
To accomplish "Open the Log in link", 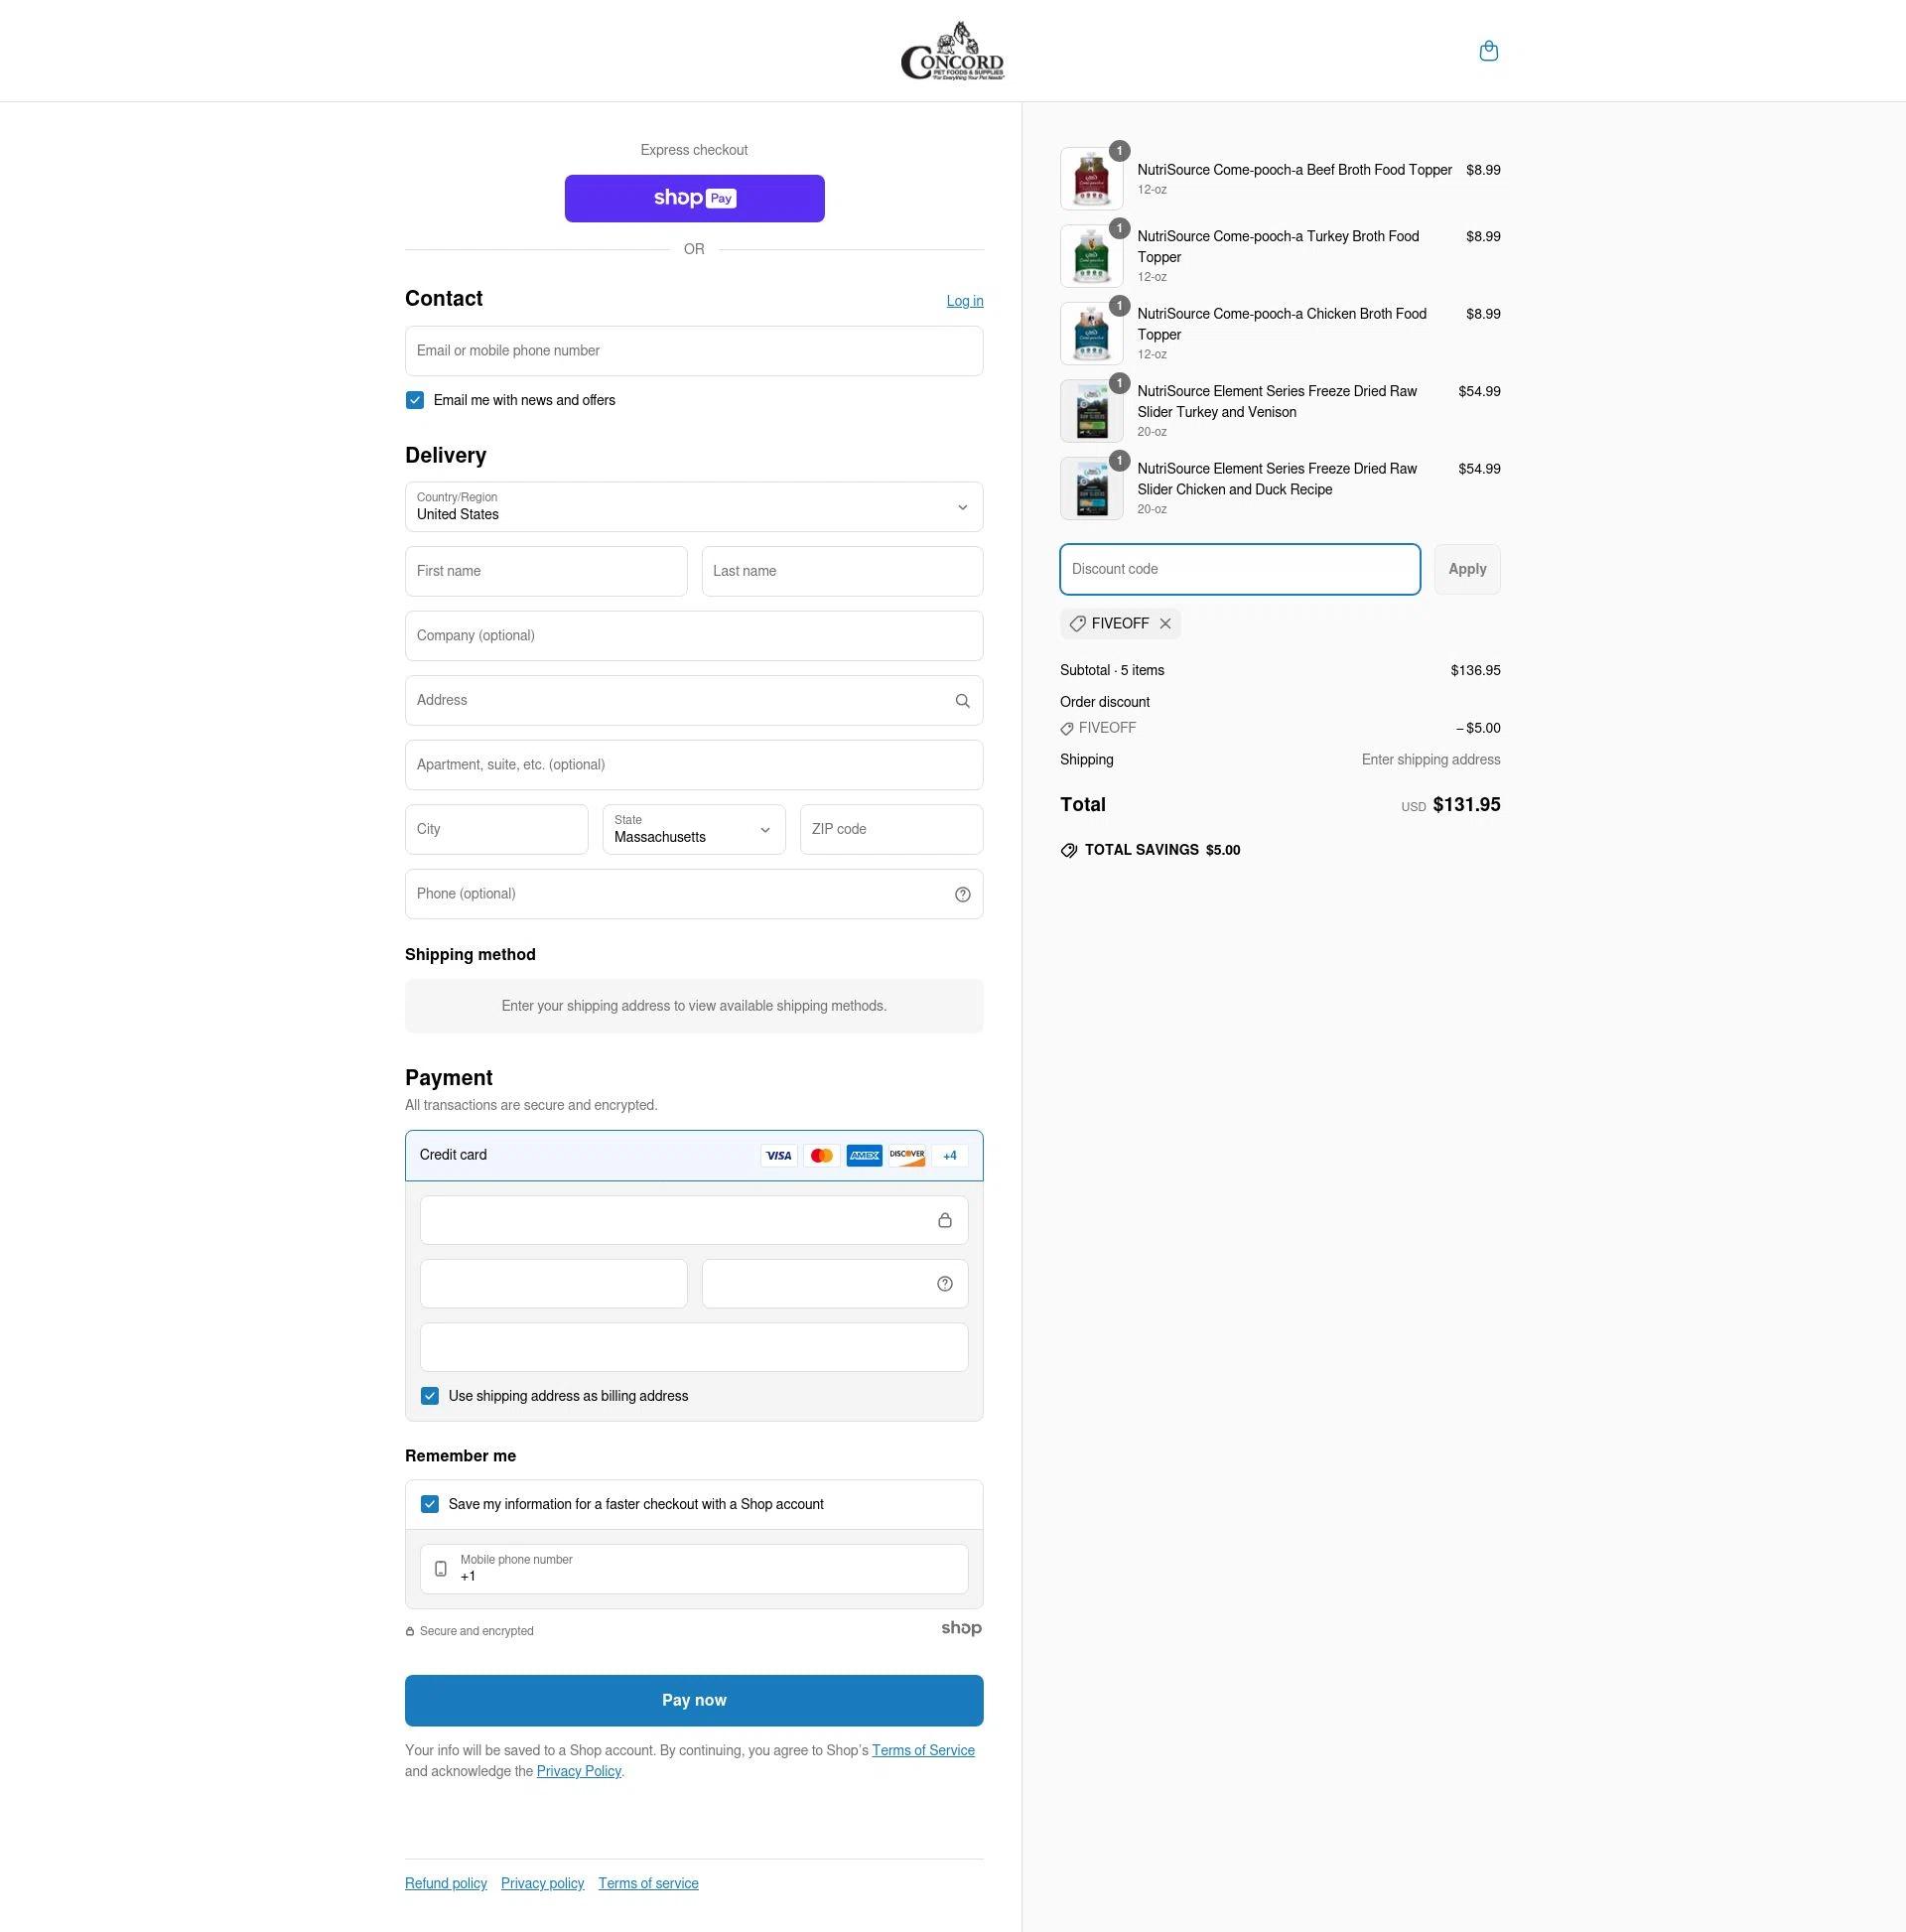I will [x=963, y=300].
